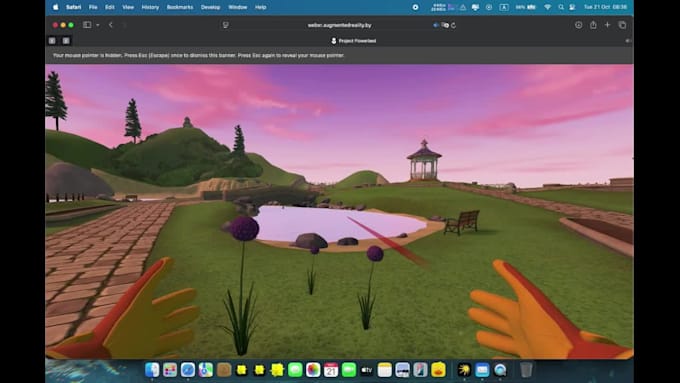This screenshot has height=383, width=680.
Task: Click the gazebo on the hill
Action: 424,160
